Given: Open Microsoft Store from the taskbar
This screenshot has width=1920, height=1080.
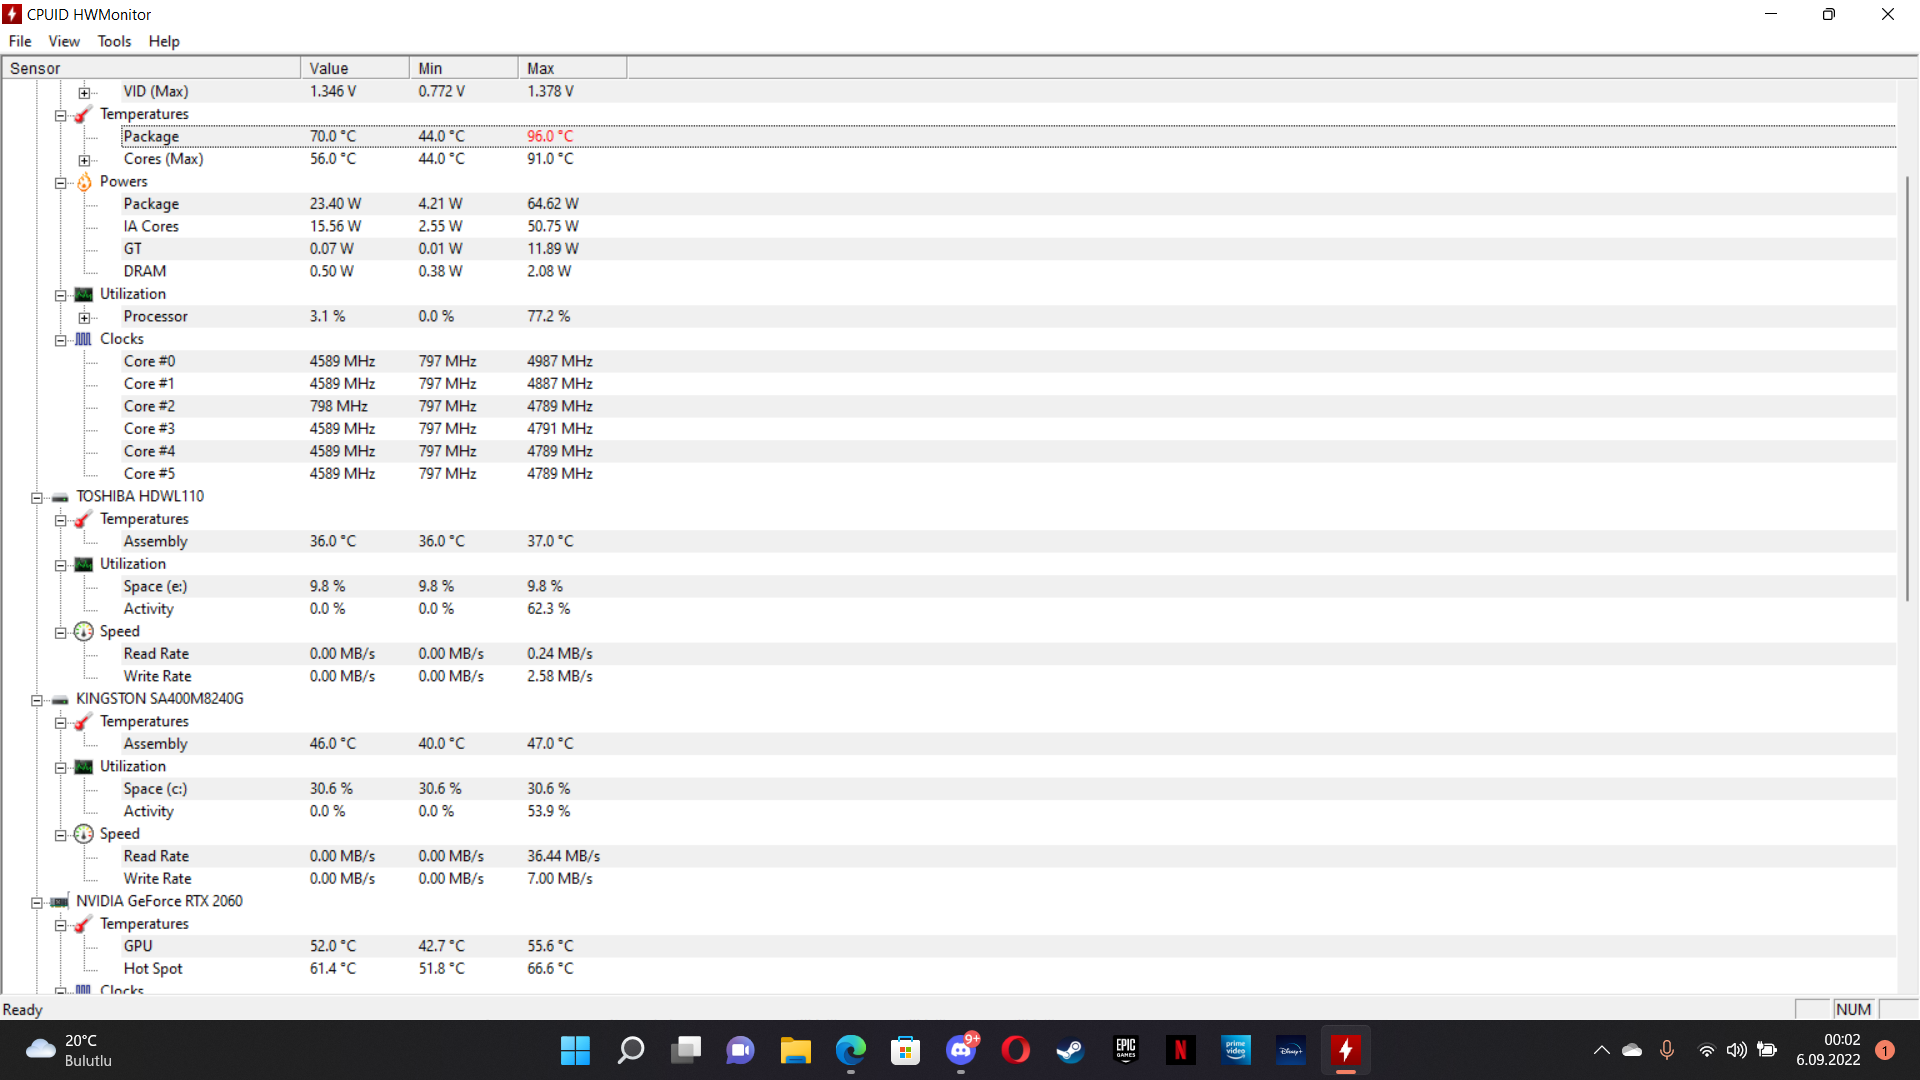Looking at the screenshot, I should 905,1050.
